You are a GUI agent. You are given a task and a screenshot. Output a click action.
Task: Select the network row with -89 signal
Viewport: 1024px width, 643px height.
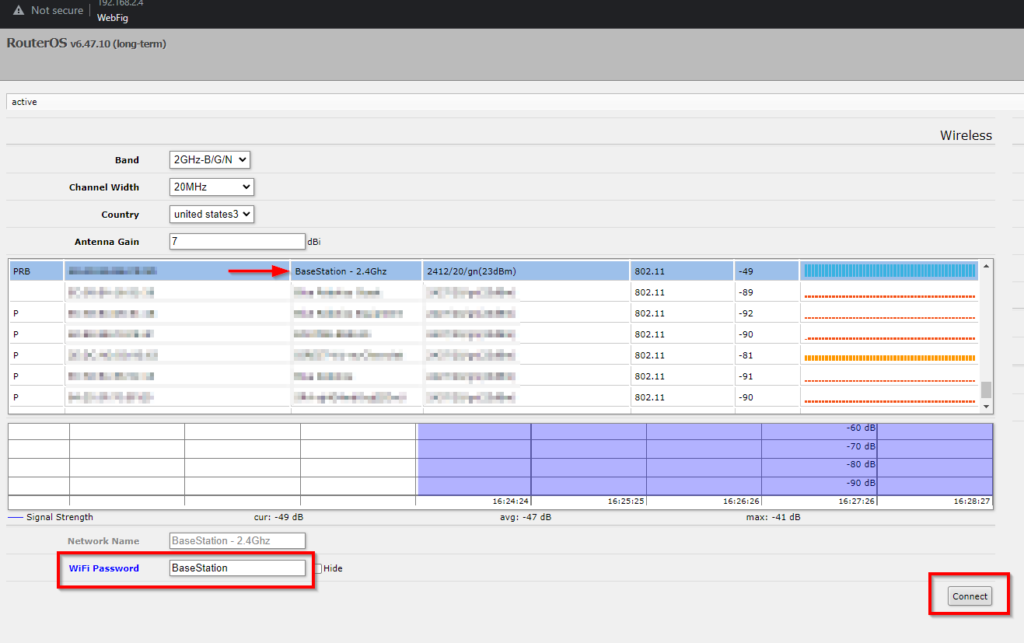400,292
